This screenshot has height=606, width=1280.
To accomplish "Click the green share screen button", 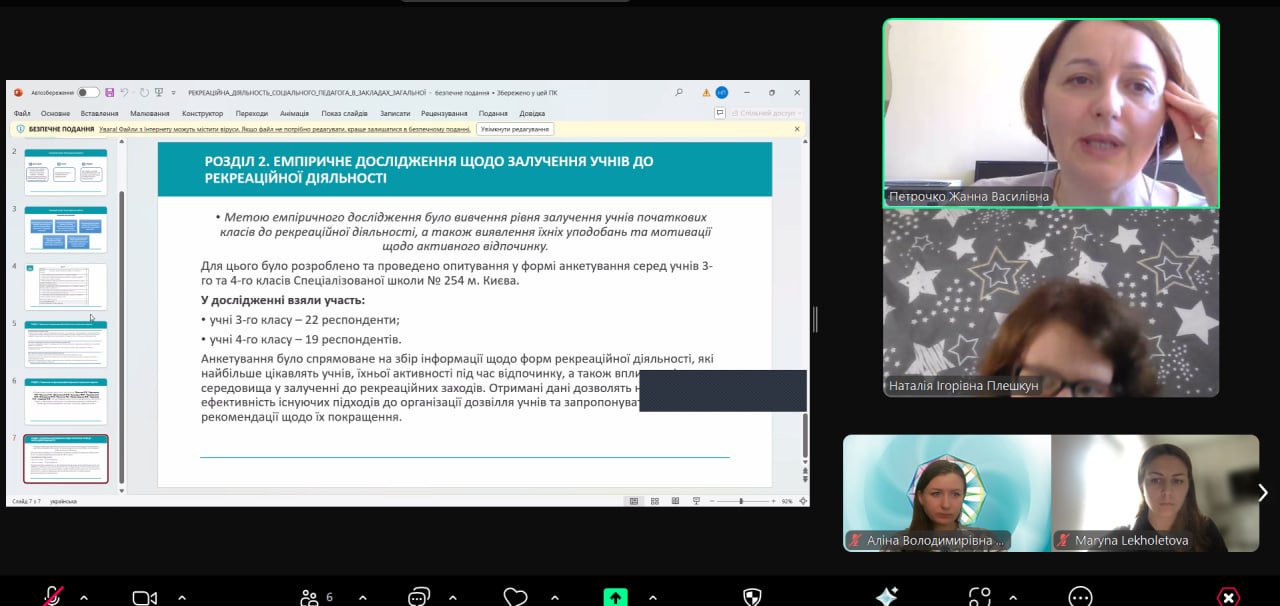I will point(615,598).
